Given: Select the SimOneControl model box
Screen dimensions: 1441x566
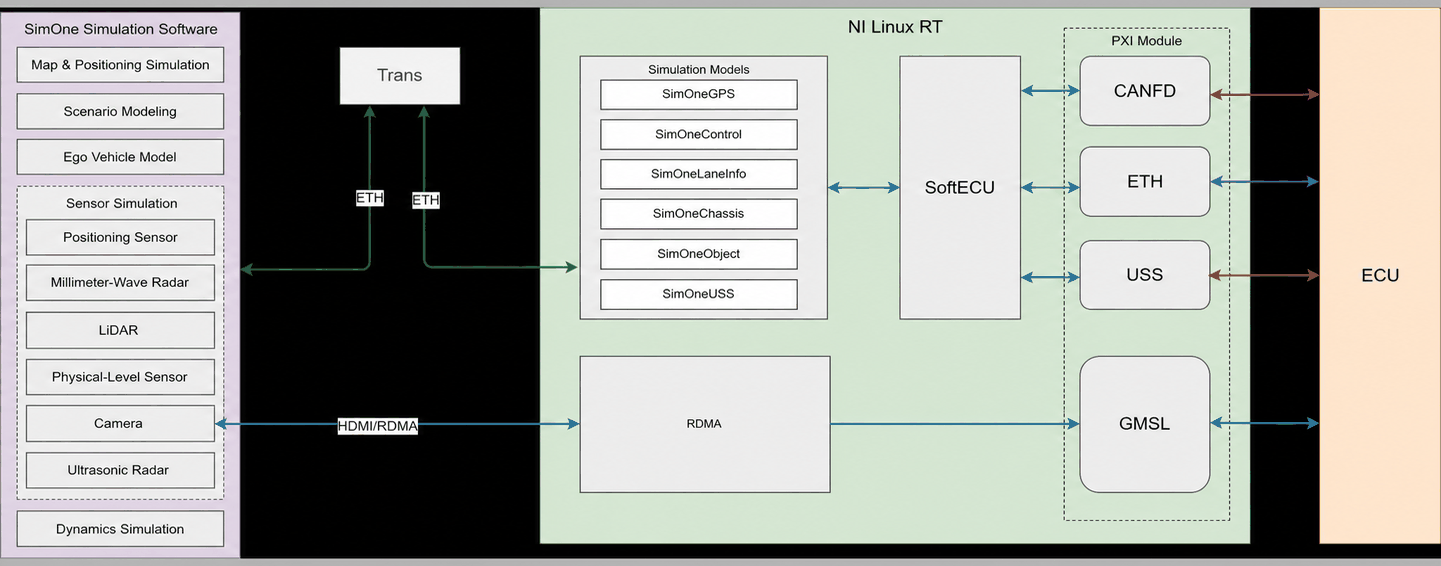Looking at the screenshot, I should point(699,134).
